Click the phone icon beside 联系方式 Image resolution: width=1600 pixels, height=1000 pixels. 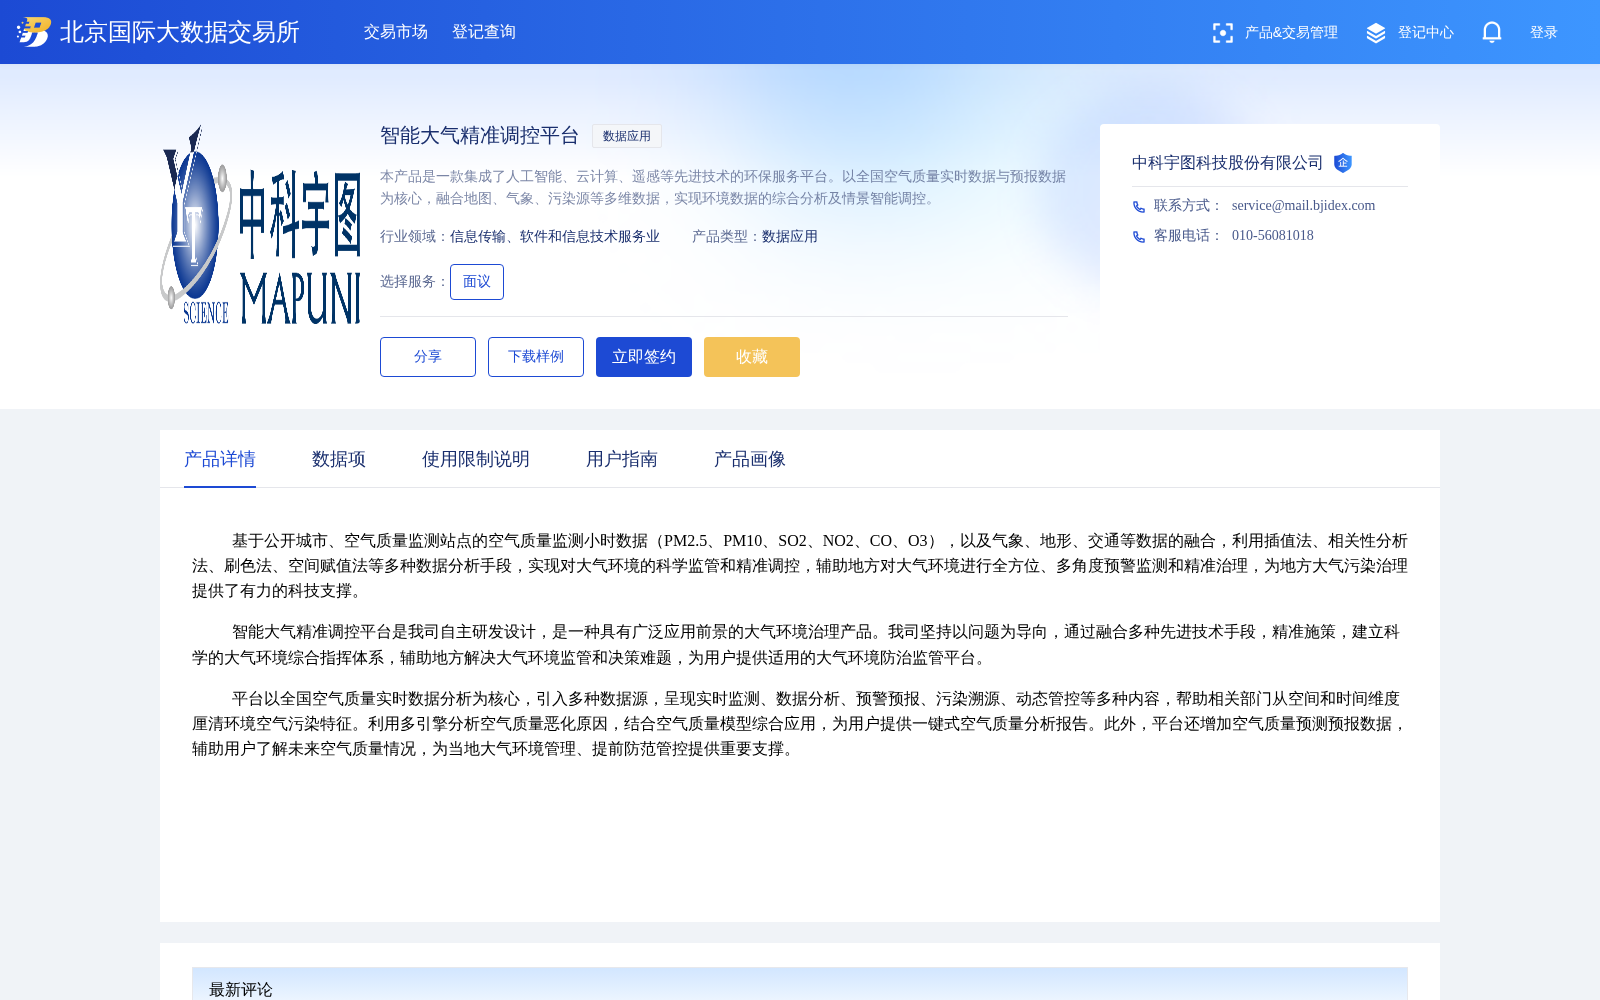[x=1139, y=207]
